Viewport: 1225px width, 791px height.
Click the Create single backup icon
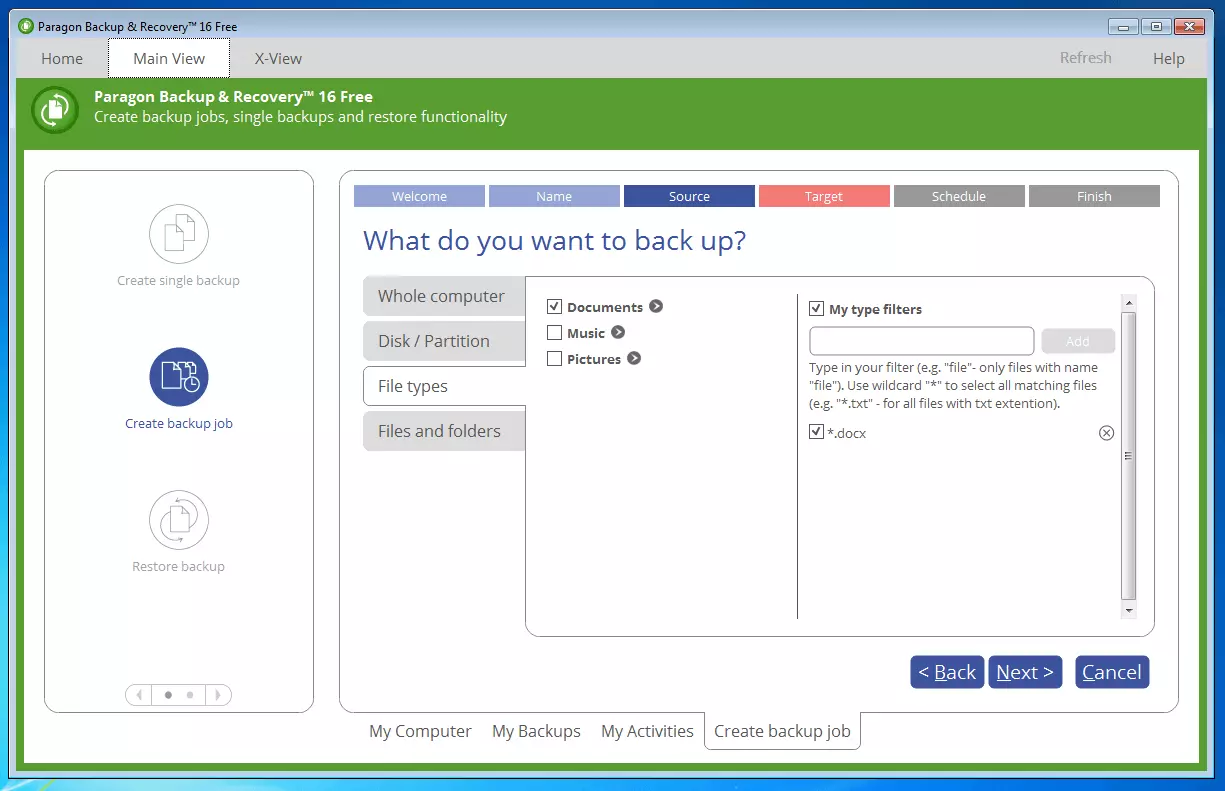(x=178, y=234)
